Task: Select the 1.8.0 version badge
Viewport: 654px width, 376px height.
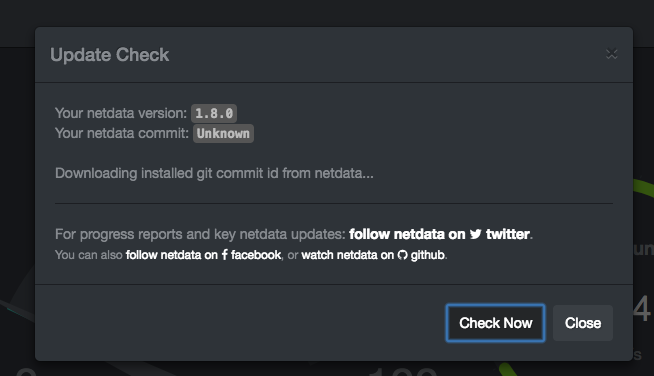Action: [214, 114]
